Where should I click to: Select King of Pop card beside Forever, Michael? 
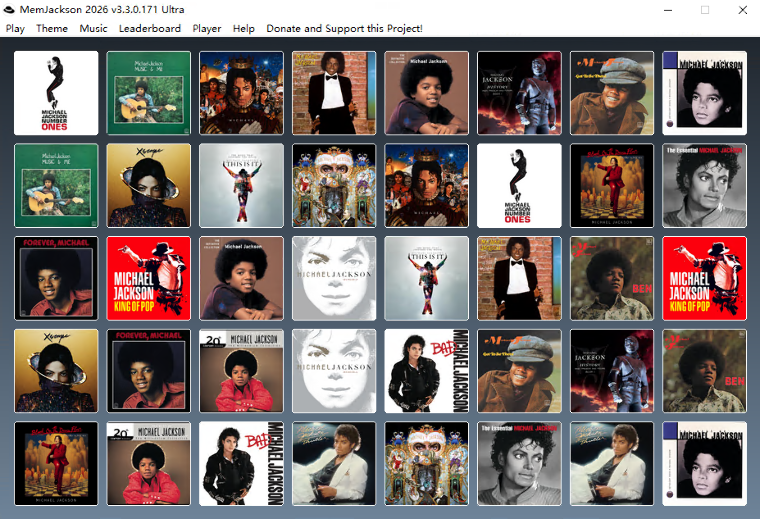(x=149, y=279)
